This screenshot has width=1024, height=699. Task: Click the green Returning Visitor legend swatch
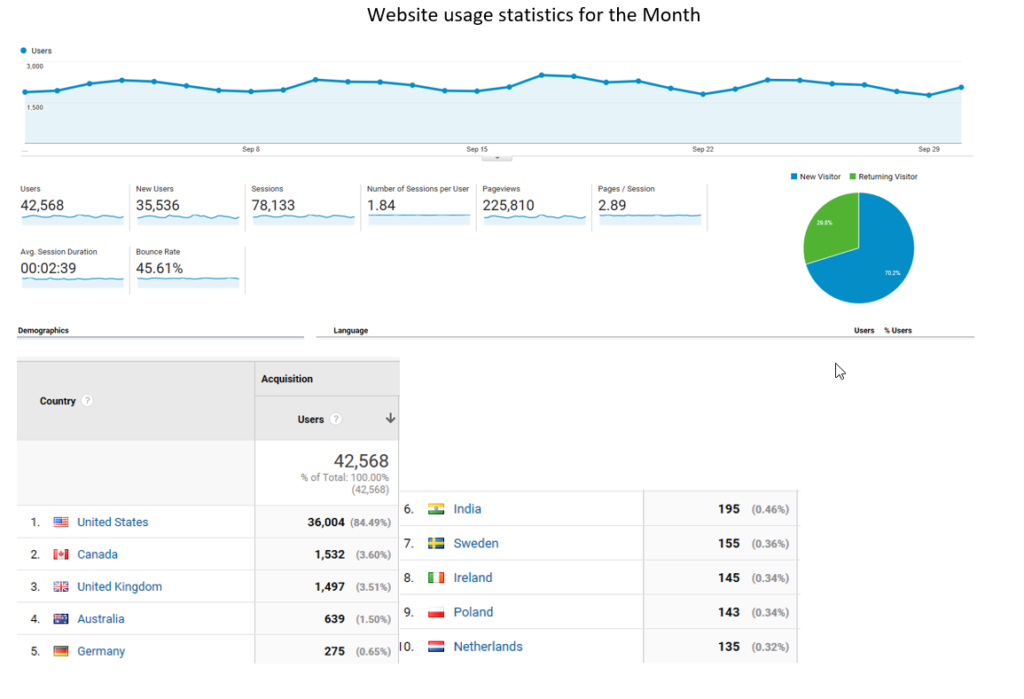point(853,177)
